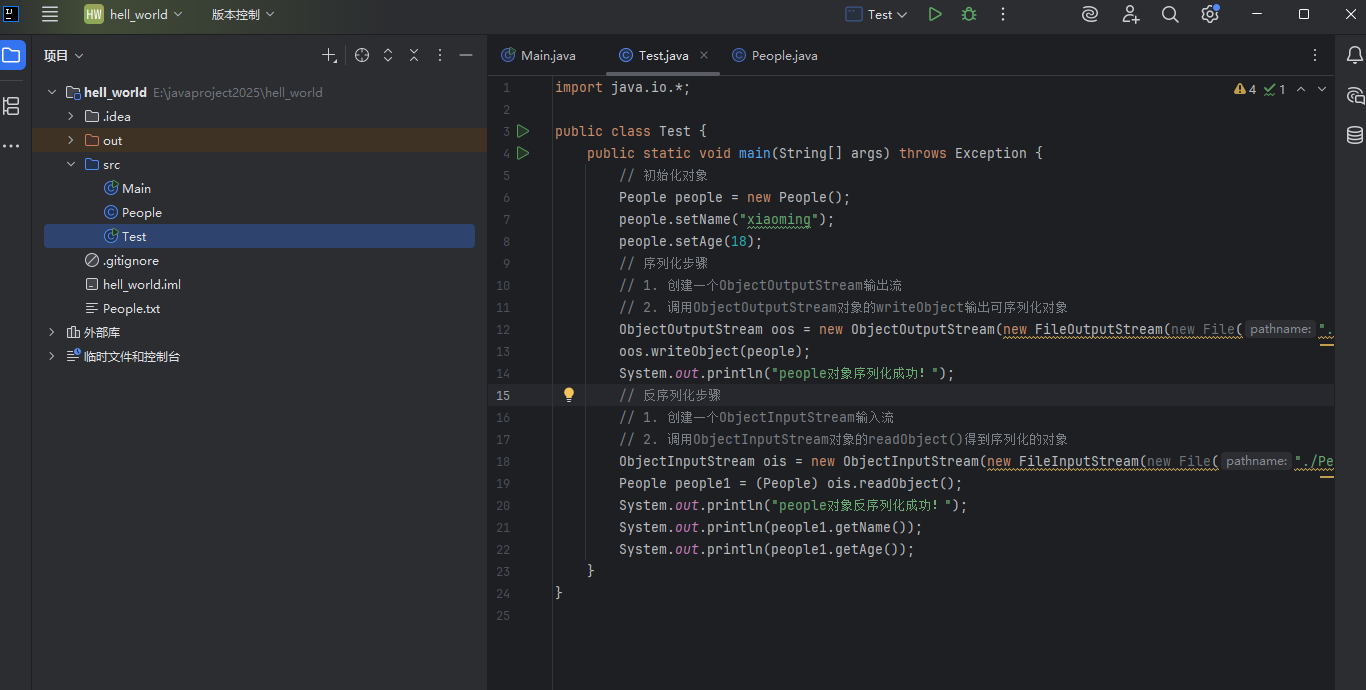Screen dimensions: 1366x690
Task: Toggle the Project tool window folder icon
Action: [12, 55]
